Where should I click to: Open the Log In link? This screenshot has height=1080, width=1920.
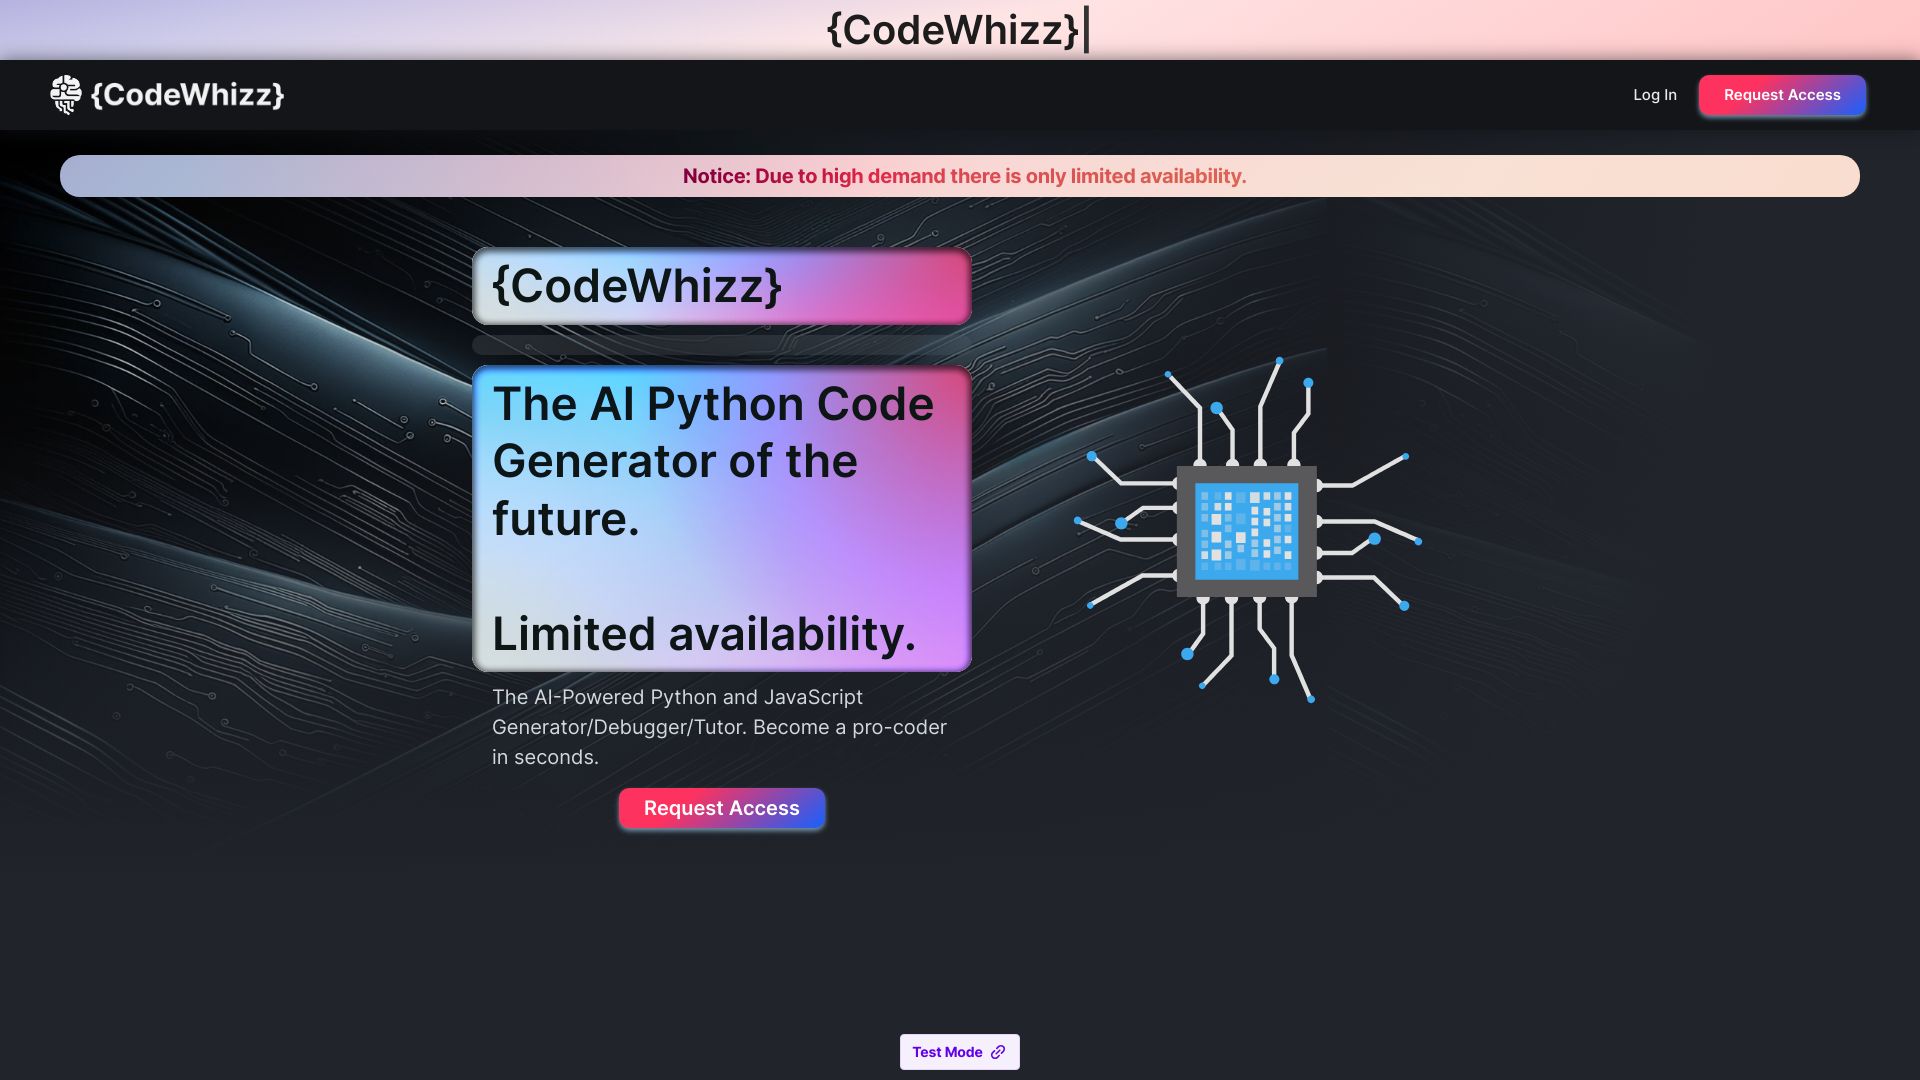point(1654,95)
